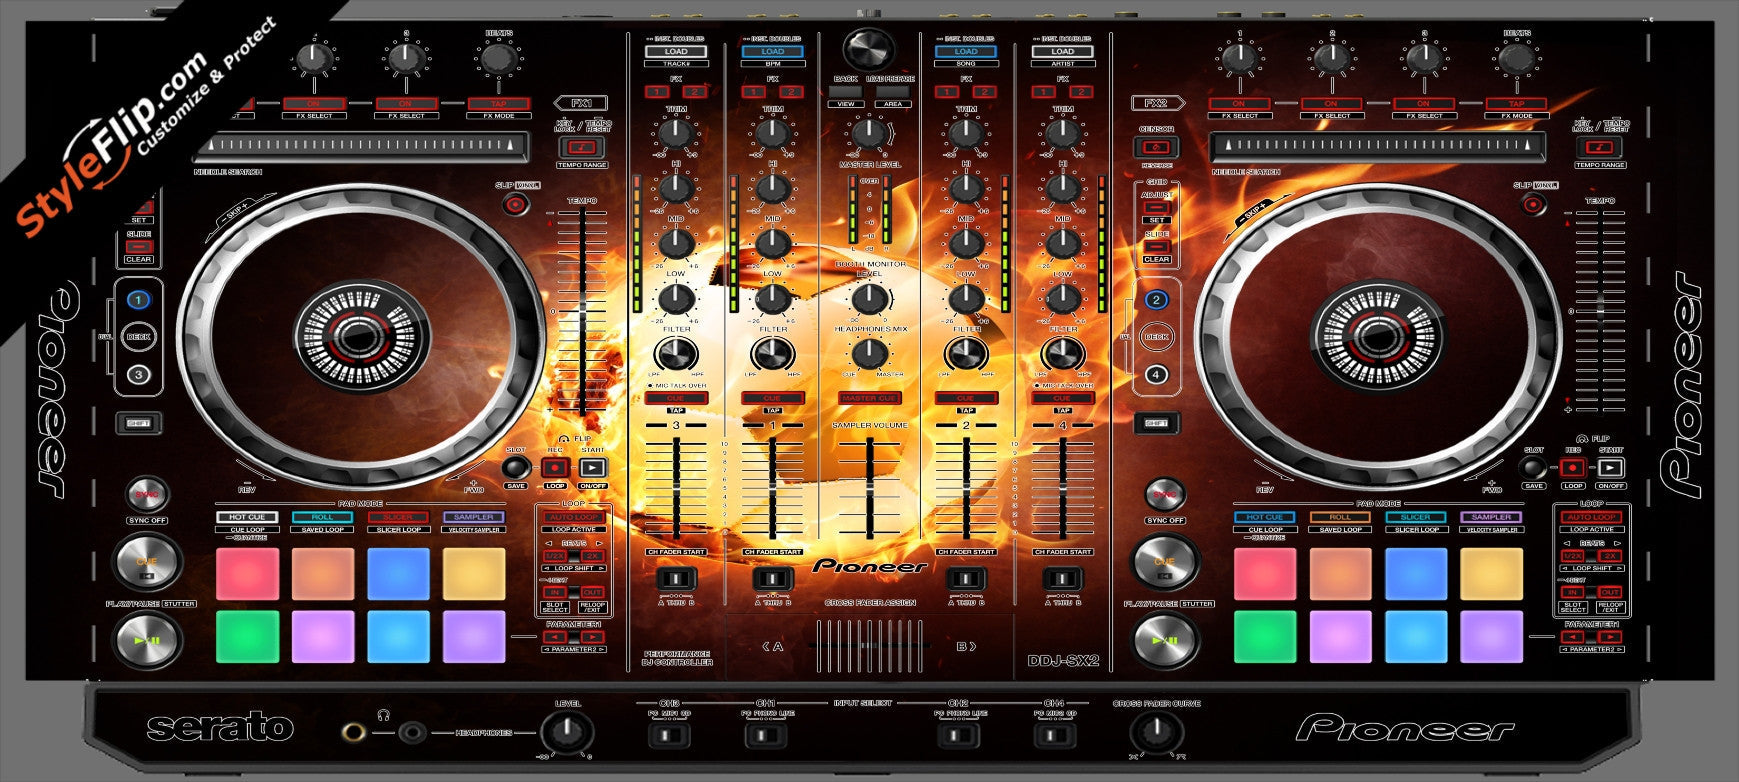The height and width of the screenshot is (782, 1739).
Task: Toggle the left deck SLIP button
Action: 515,205
